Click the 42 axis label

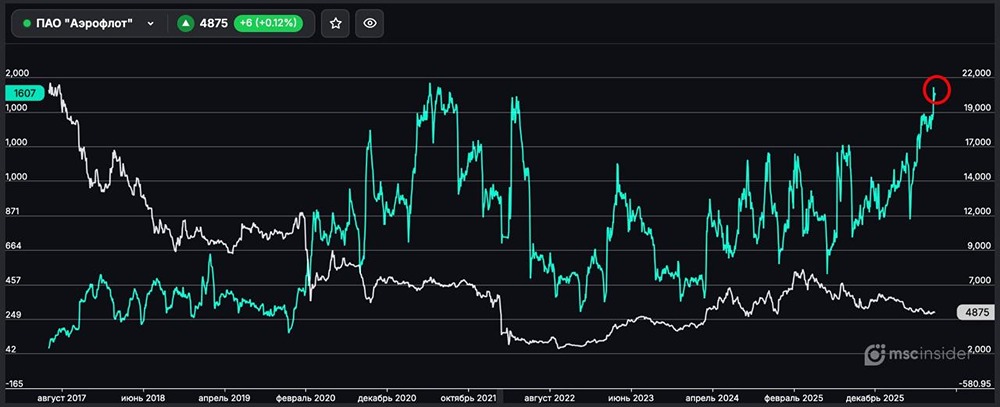tap(11, 350)
